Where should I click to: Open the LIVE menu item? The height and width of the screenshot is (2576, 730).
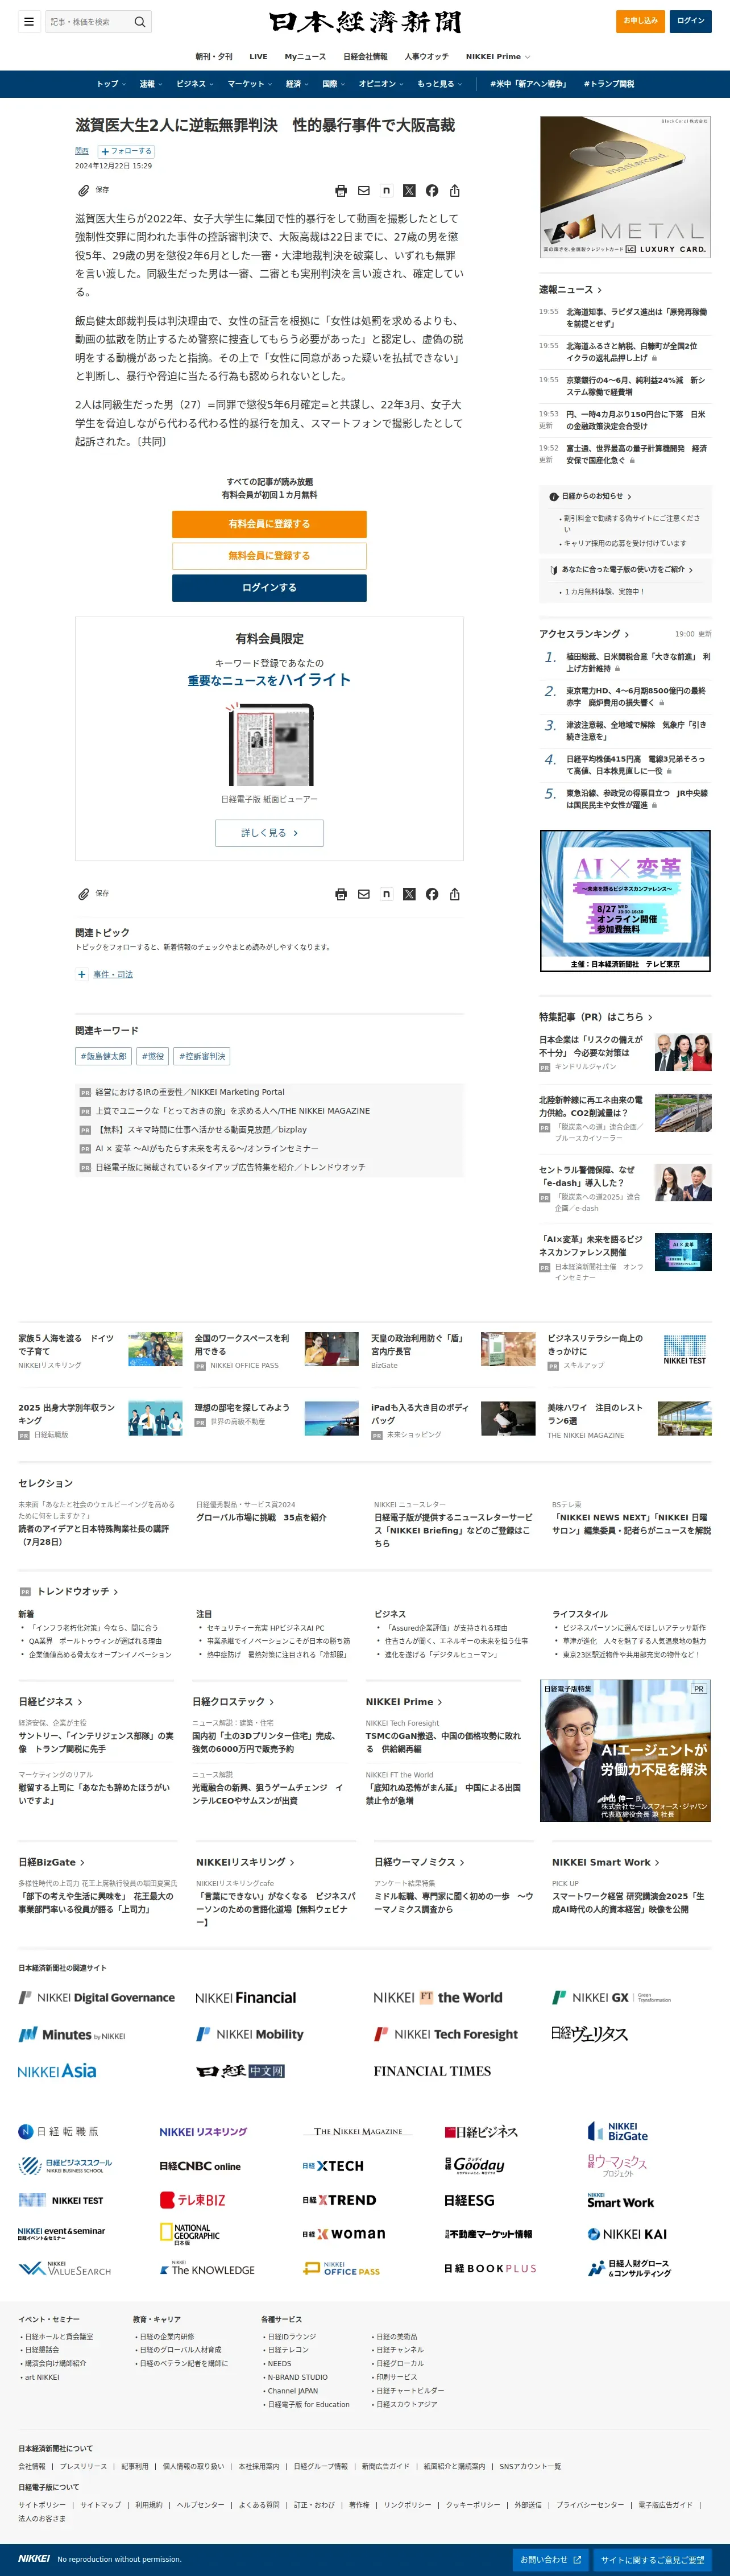pyautogui.click(x=258, y=57)
